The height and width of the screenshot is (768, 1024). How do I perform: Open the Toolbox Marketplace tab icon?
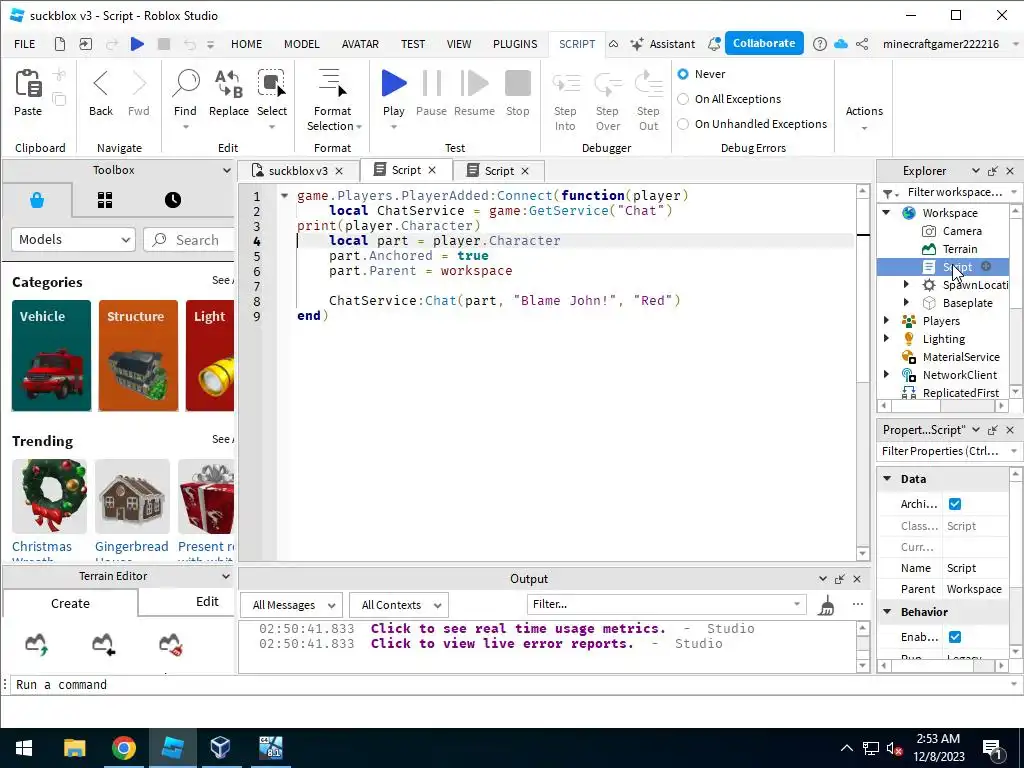(37, 200)
